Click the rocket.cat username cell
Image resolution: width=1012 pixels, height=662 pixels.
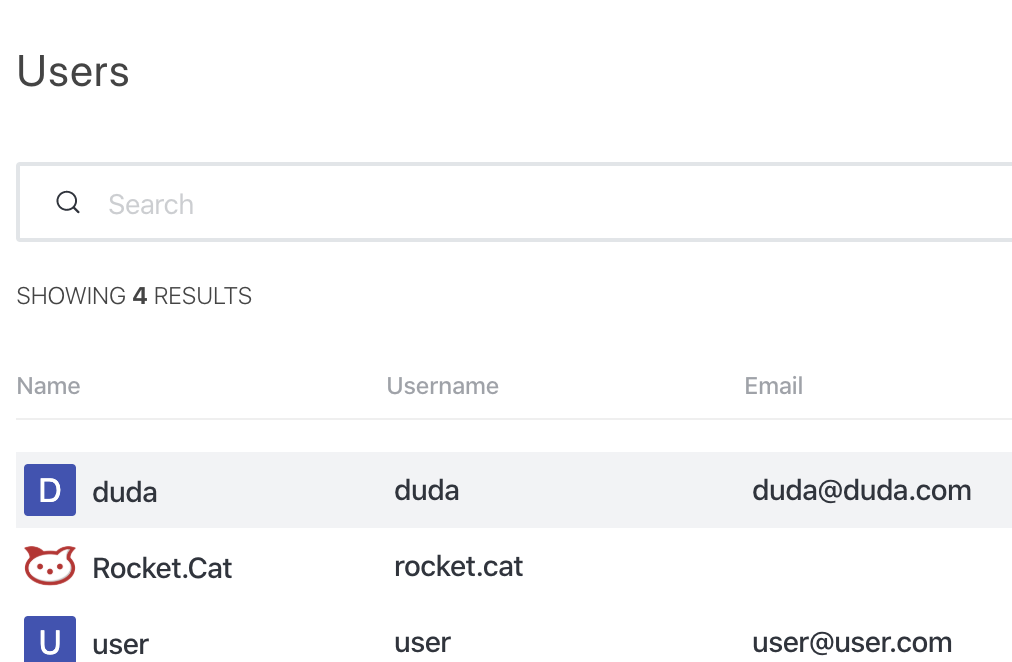click(458, 567)
